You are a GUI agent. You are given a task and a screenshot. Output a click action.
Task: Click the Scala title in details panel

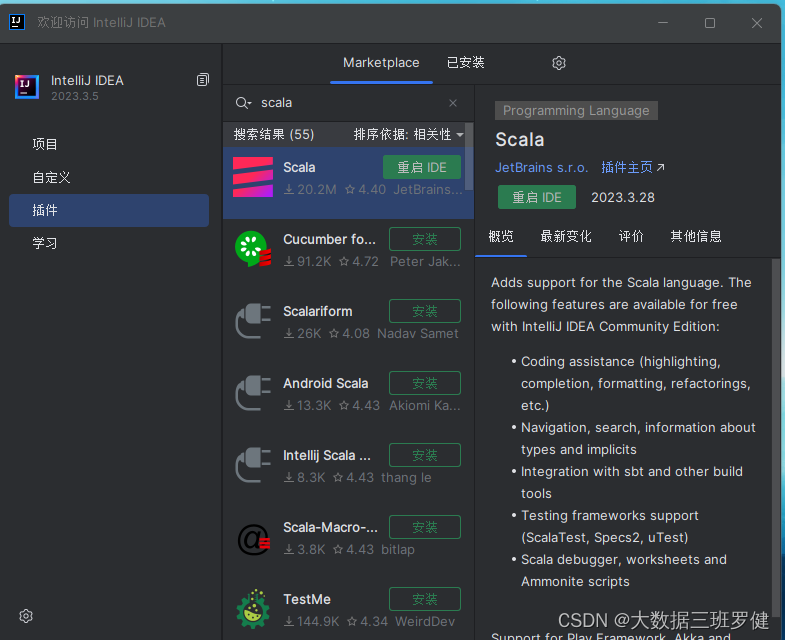[x=520, y=140]
